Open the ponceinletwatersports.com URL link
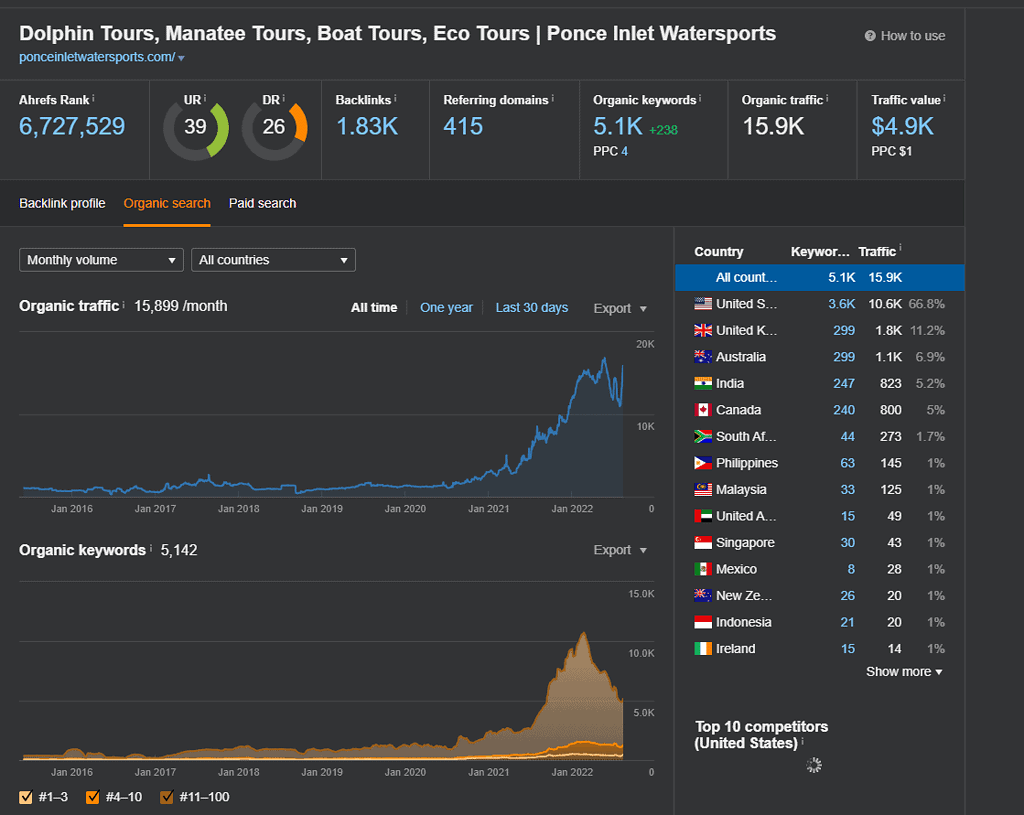Screen dimensions: 1024x815 pyautogui.click(x=97, y=58)
